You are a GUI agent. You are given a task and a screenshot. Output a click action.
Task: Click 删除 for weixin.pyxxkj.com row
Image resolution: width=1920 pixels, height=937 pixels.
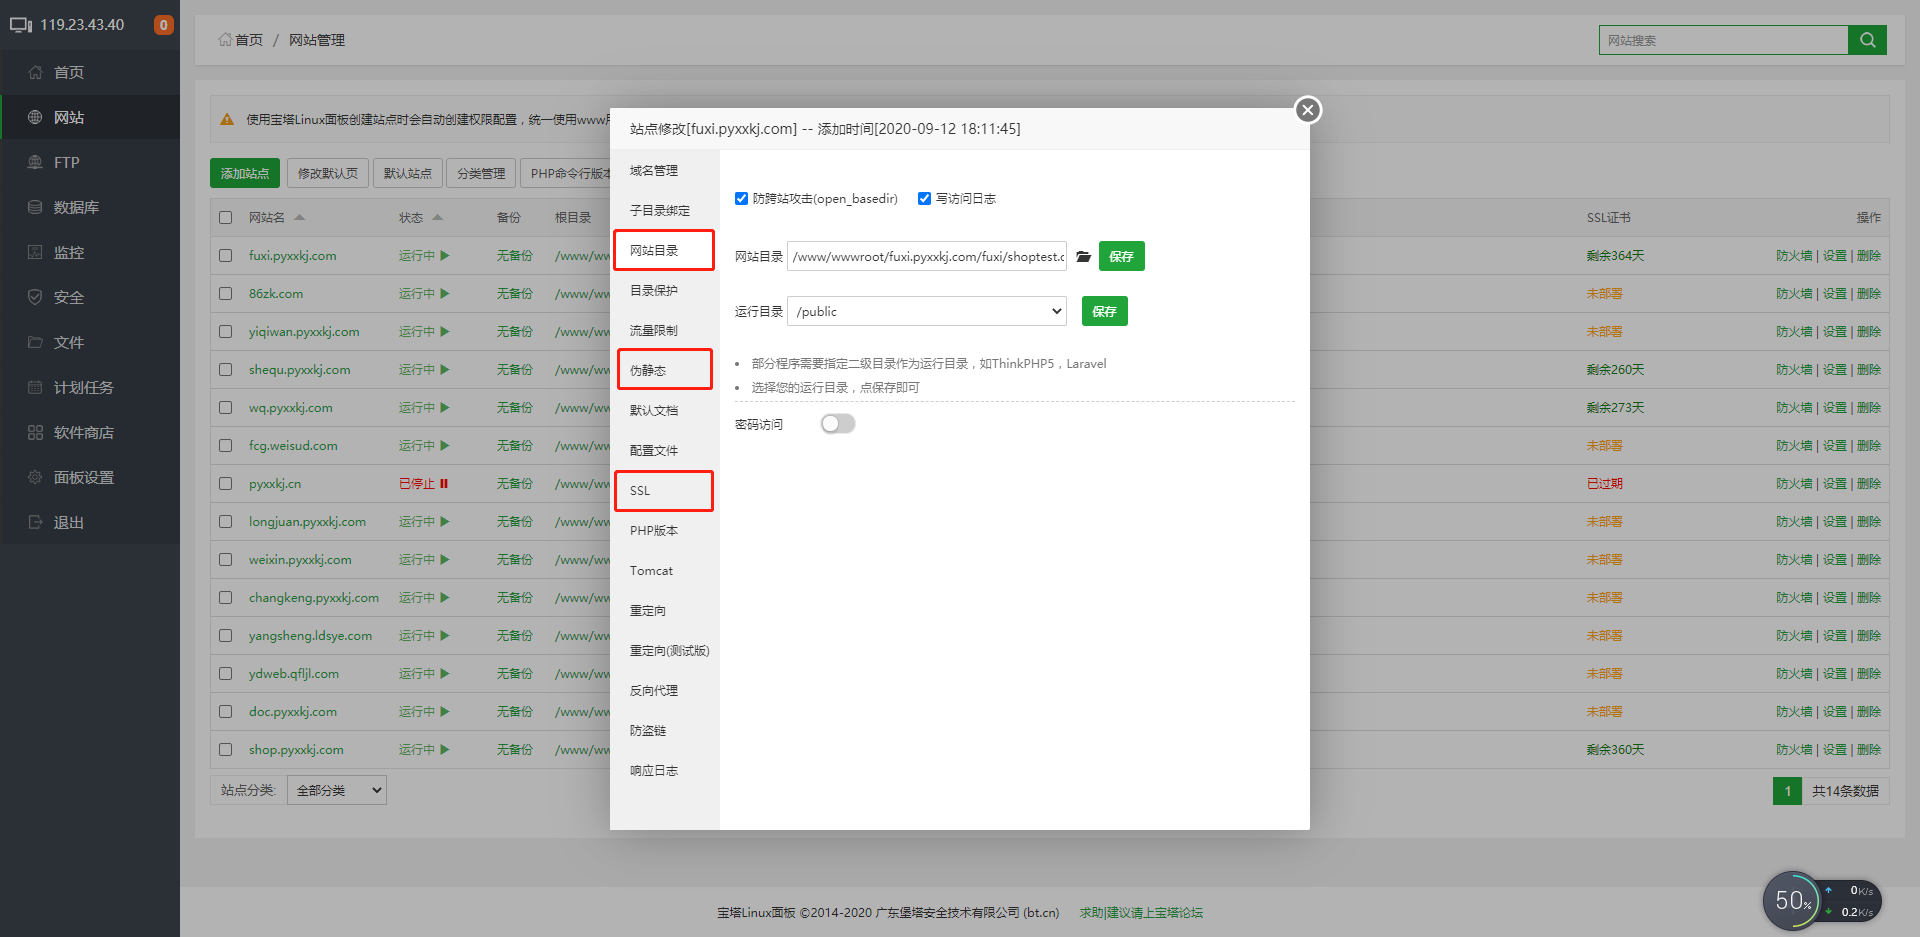point(1869,560)
